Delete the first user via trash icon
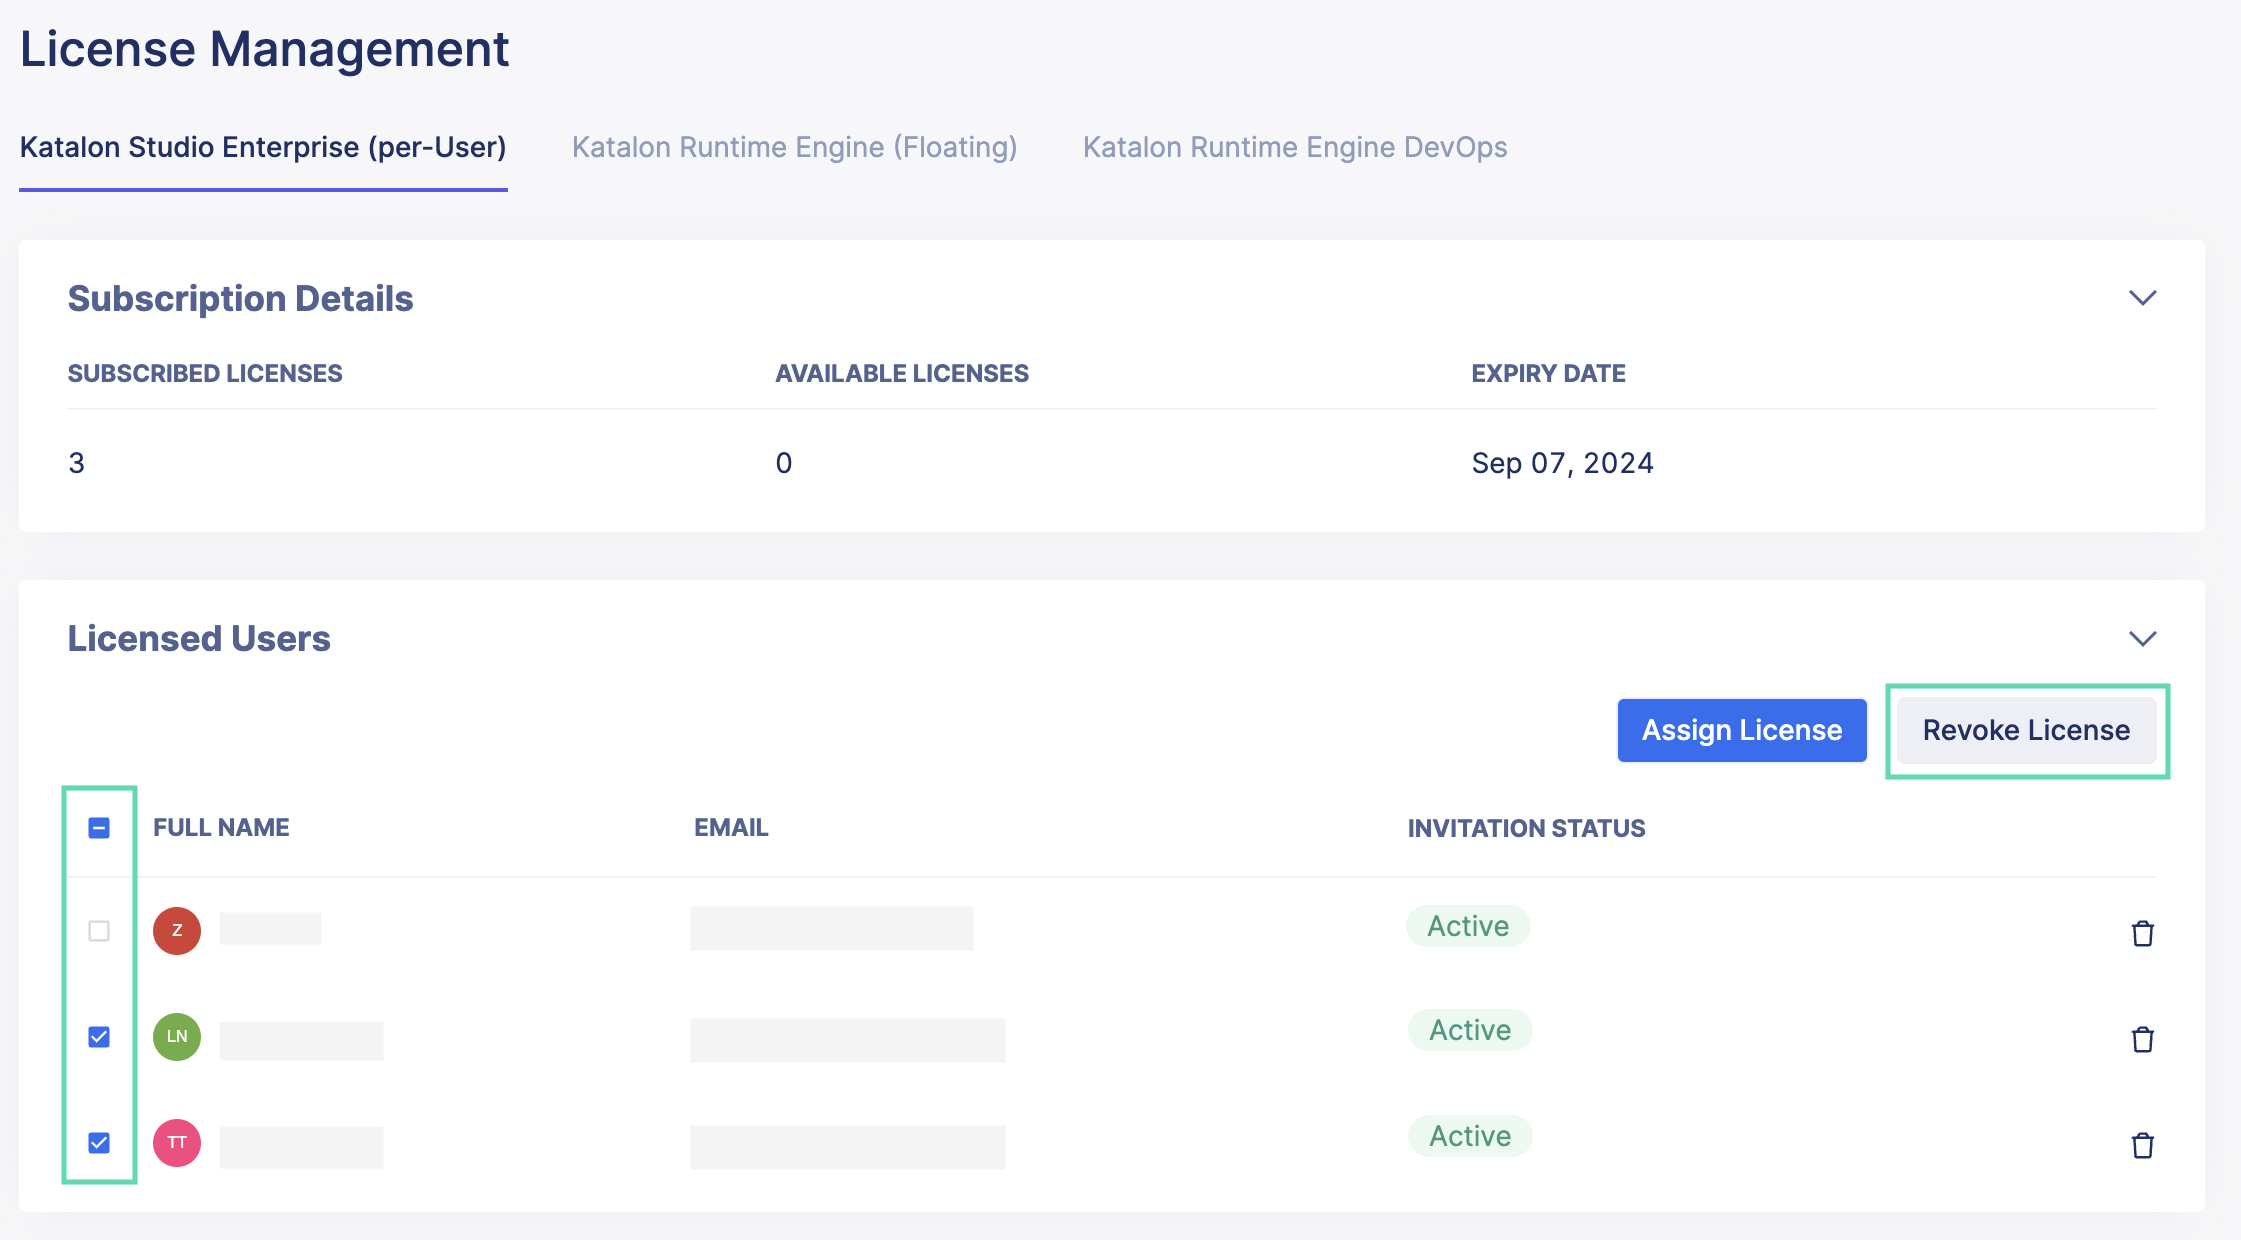The height and width of the screenshot is (1240, 2241). [2144, 933]
